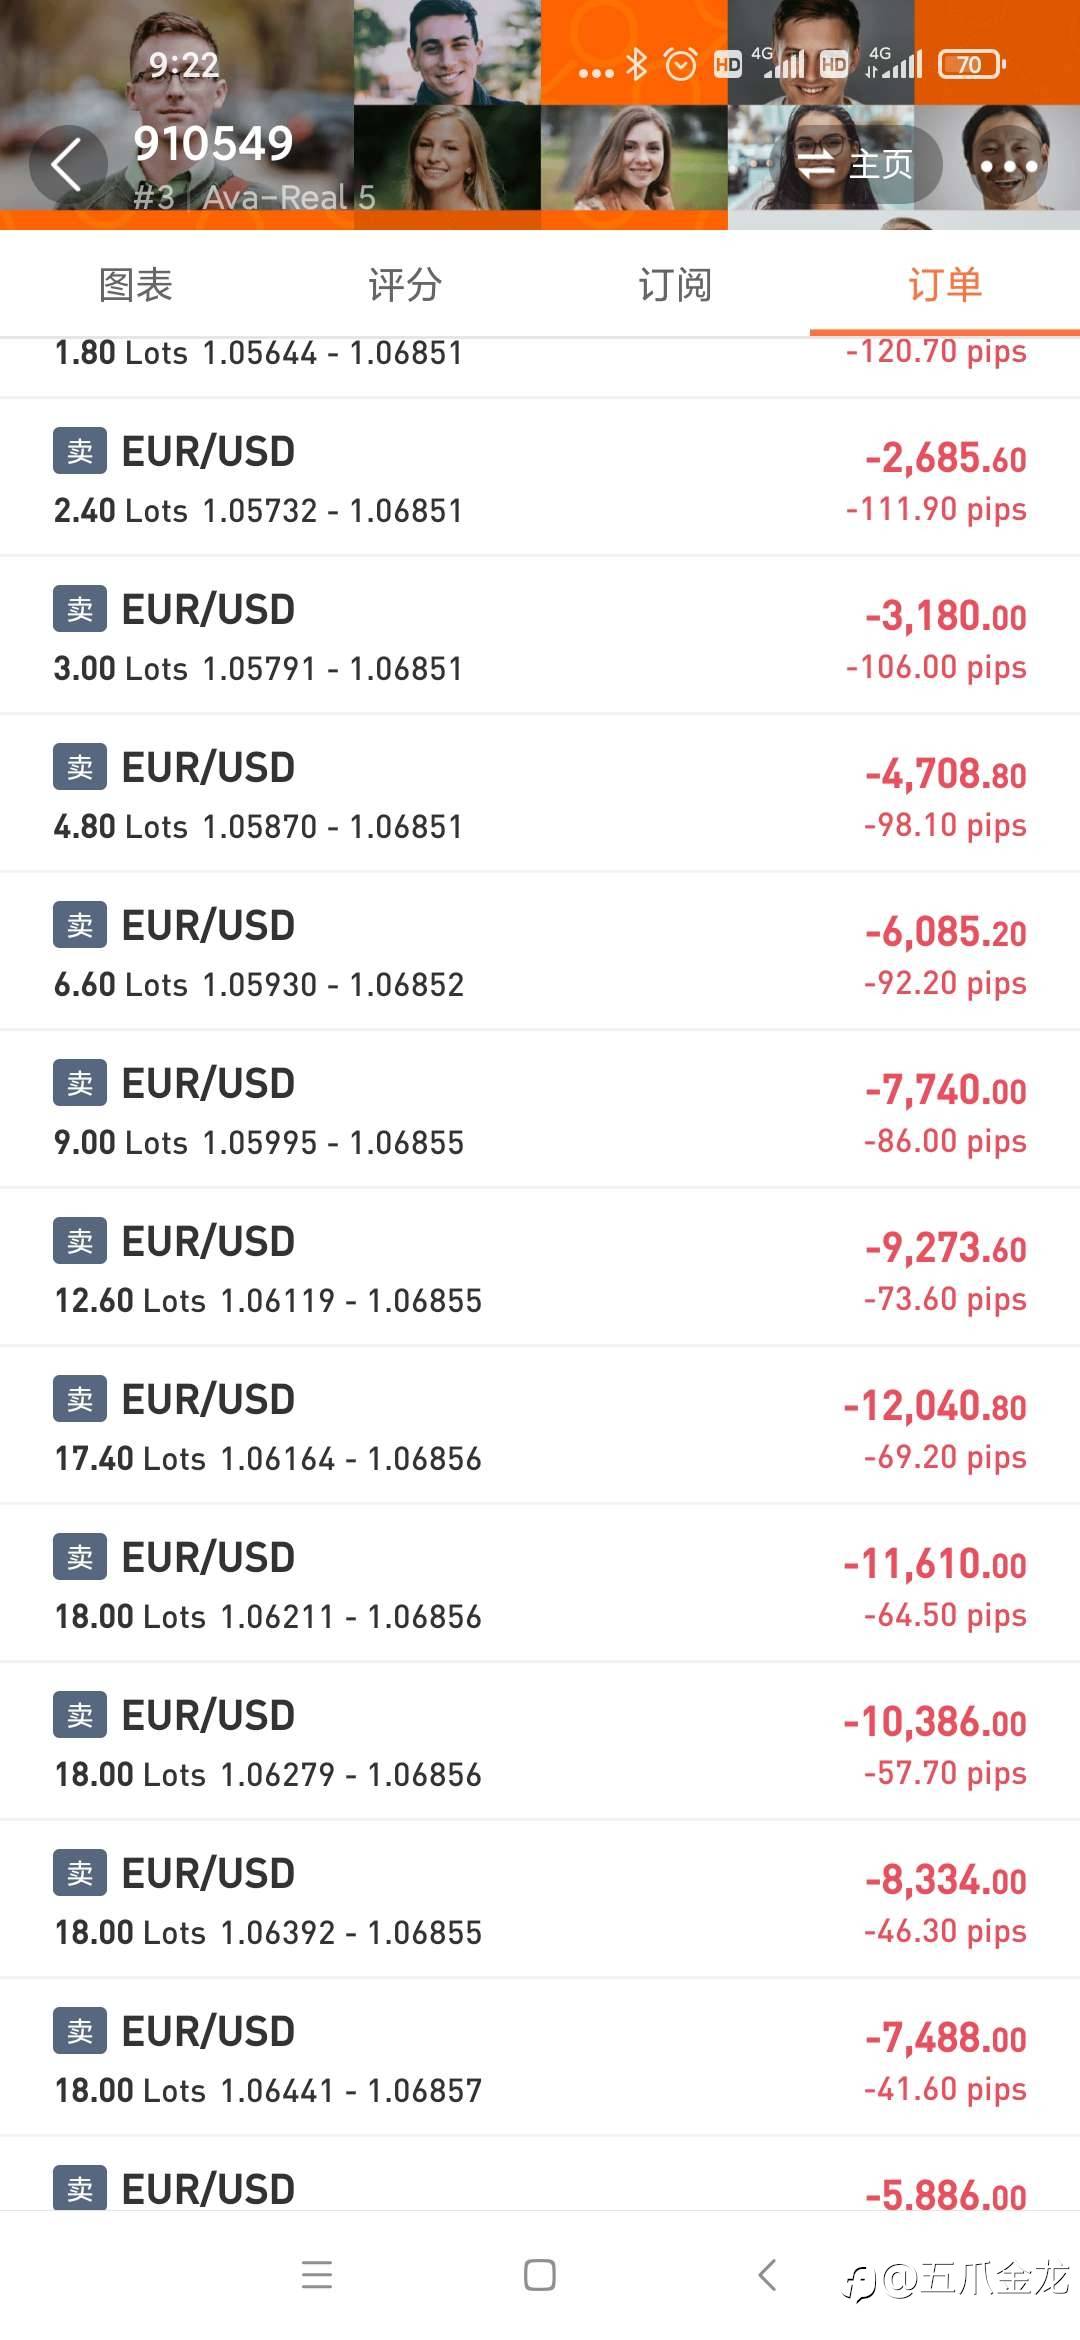The image size is (1080, 2340).
Task: Tap the sell icon on 3.00 Lots order
Action: (80, 609)
